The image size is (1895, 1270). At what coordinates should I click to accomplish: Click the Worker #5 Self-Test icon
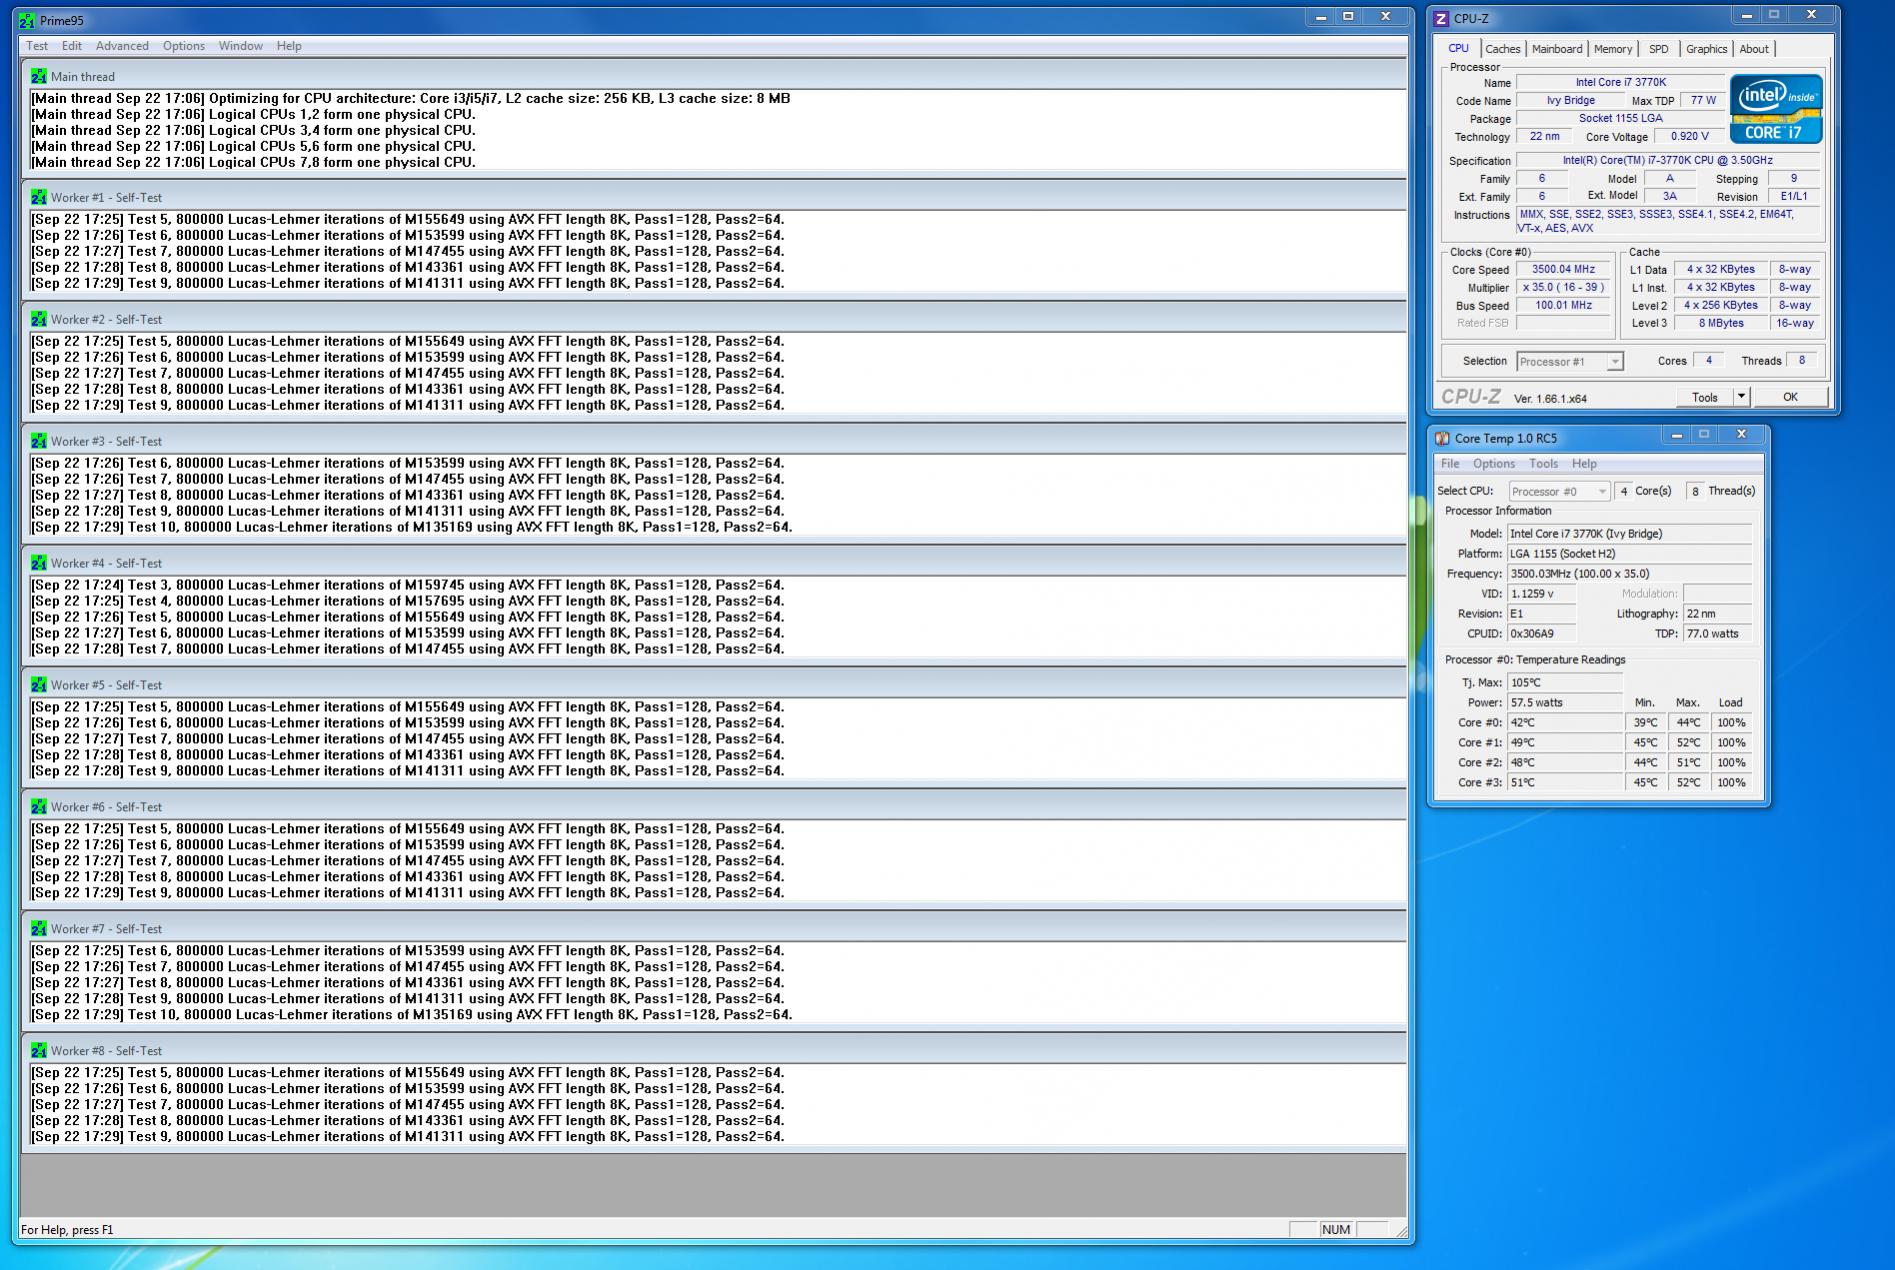(x=39, y=685)
